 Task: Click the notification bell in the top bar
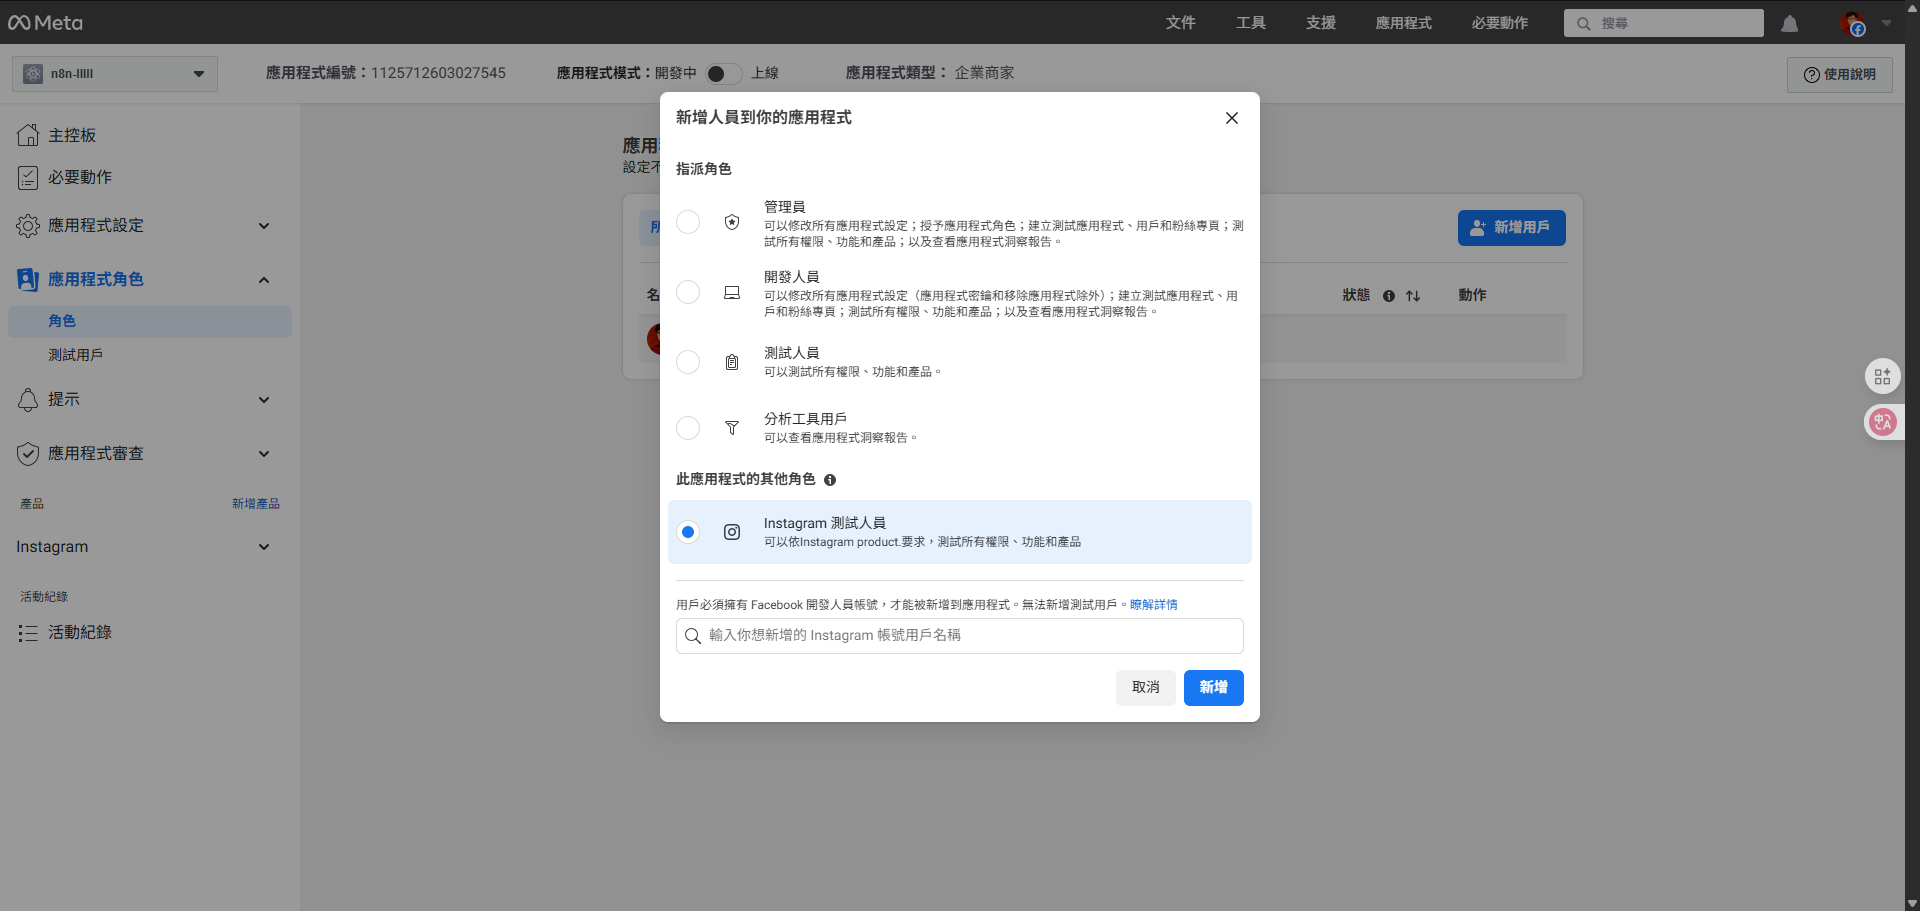point(1789,23)
